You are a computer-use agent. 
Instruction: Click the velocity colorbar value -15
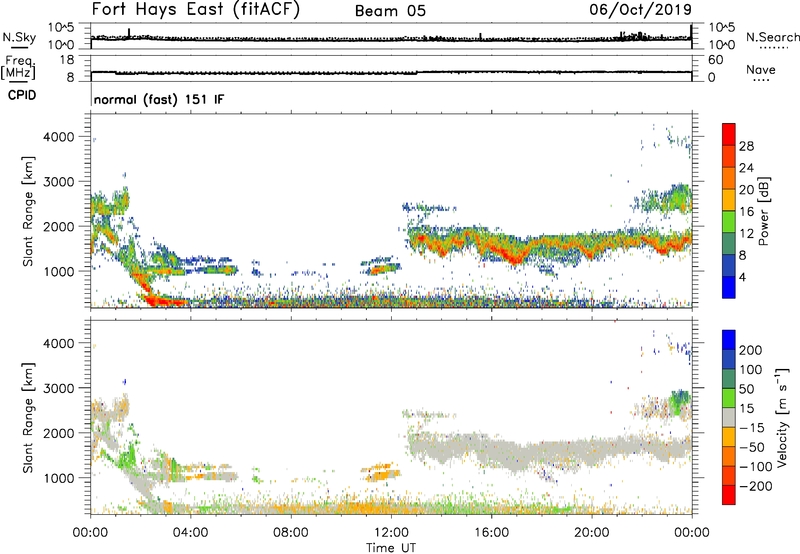tap(752, 427)
